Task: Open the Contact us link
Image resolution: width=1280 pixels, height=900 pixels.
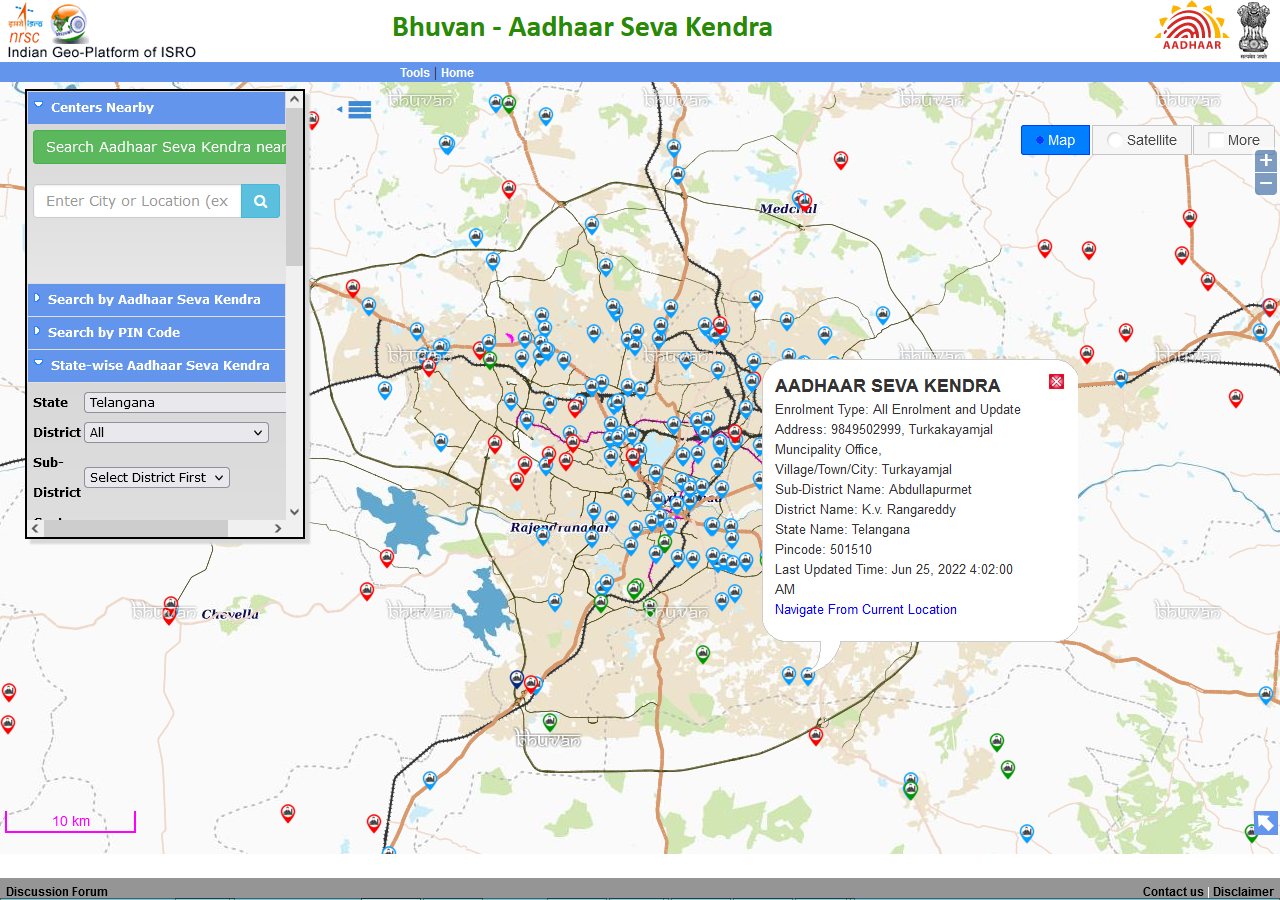Action: [x=1173, y=892]
